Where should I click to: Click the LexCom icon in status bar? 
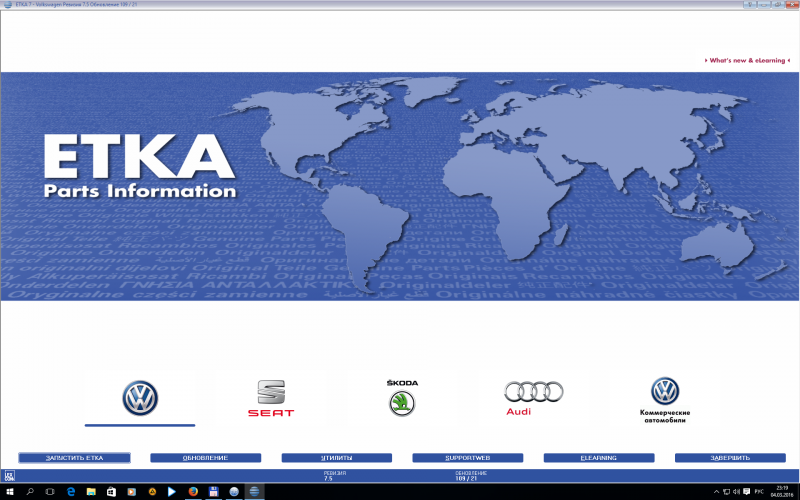pos(9,476)
